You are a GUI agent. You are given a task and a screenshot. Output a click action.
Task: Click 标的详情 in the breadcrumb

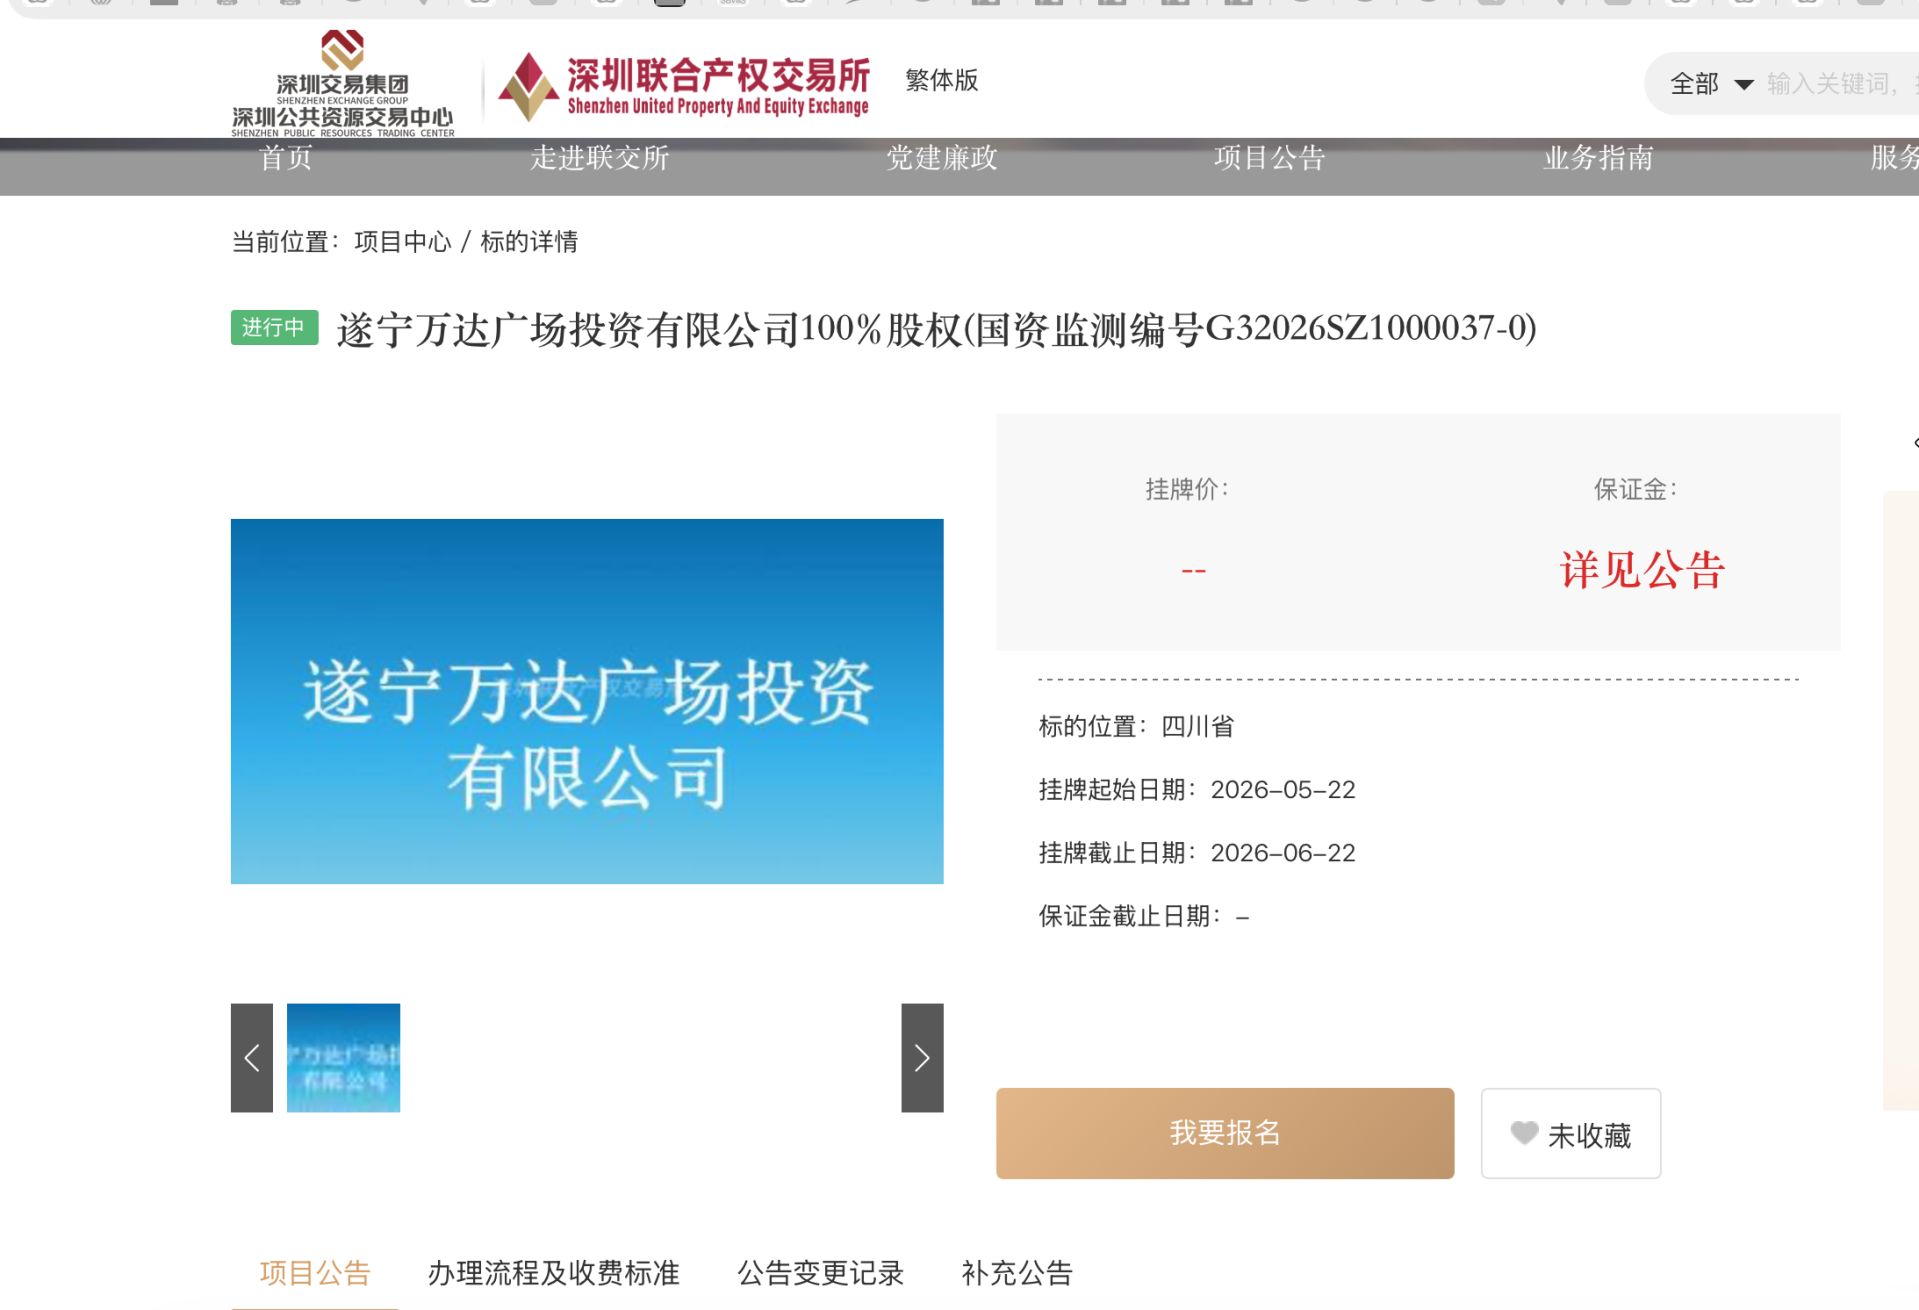529,242
